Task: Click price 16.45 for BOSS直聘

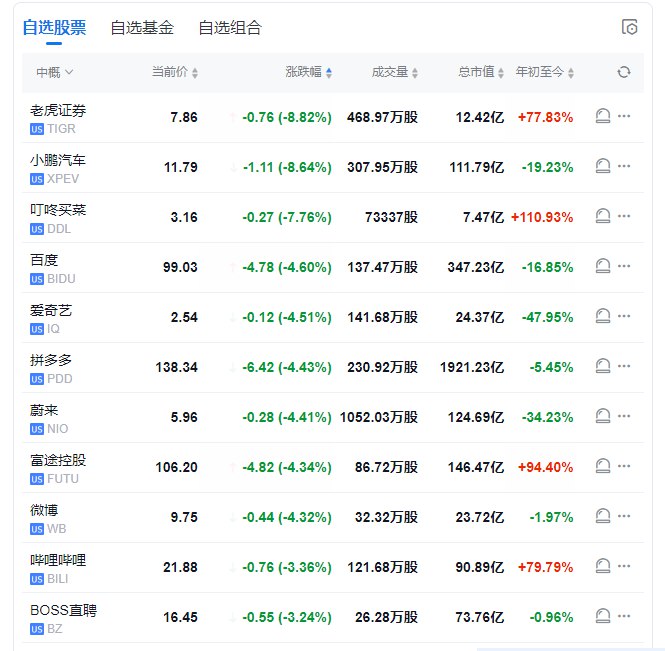Action: click(180, 617)
